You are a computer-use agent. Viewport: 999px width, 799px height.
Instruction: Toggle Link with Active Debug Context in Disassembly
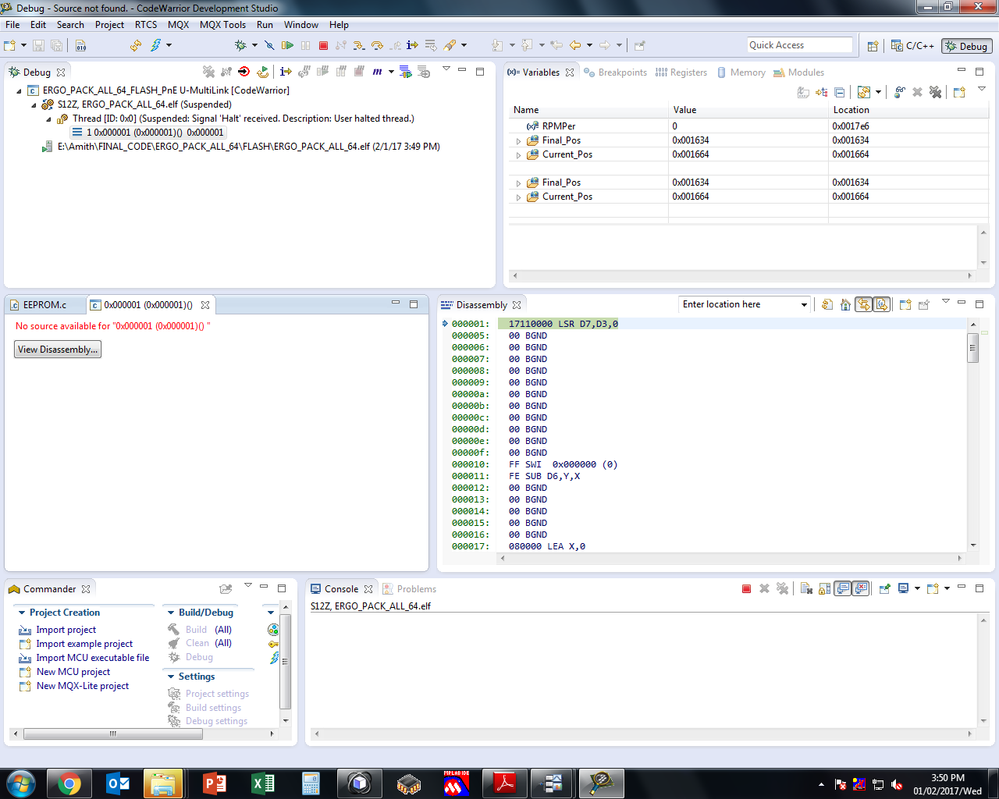(x=863, y=305)
